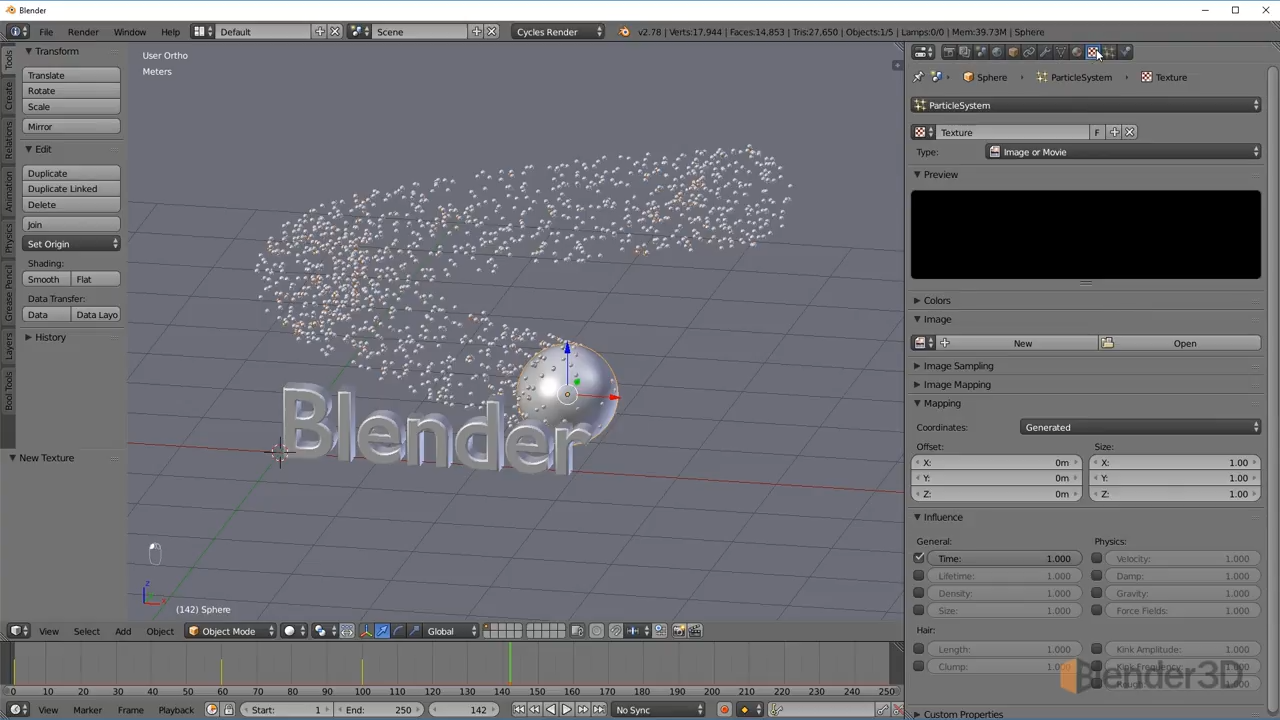
Task: Expand the History panel in the tool shelf
Action: (x=49, y=337)
